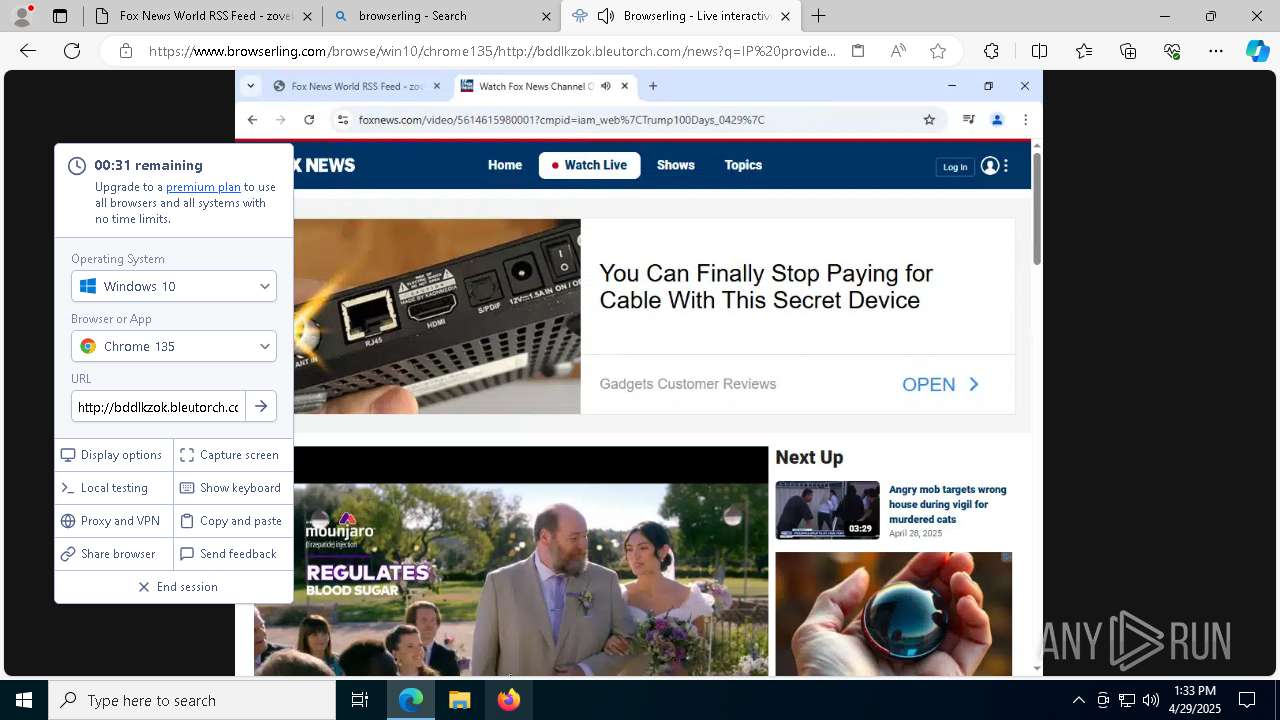The height and width of the screenshot is (720, 1280).
Task: Mute the Watch Fox News tab speaker
Action: (x=605, y=86)
